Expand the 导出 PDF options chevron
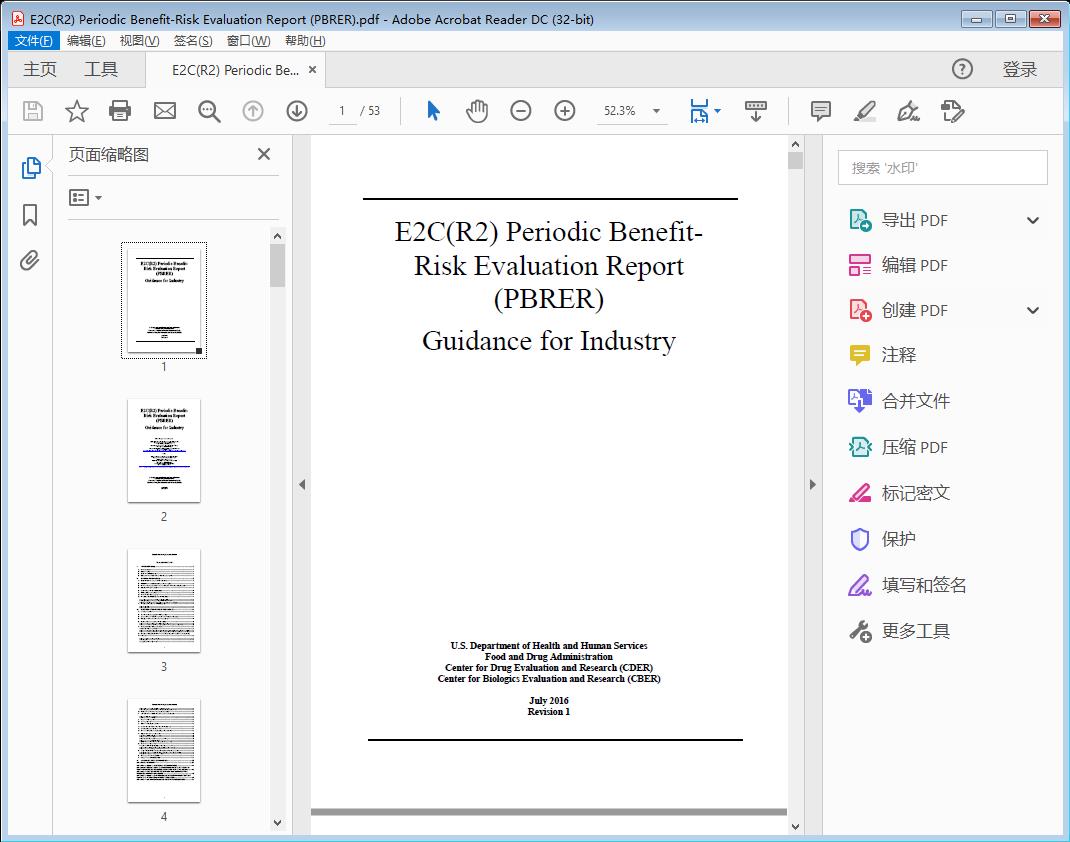The image size is (1070, 842). pyautogui.click(x=1031, y=219)
